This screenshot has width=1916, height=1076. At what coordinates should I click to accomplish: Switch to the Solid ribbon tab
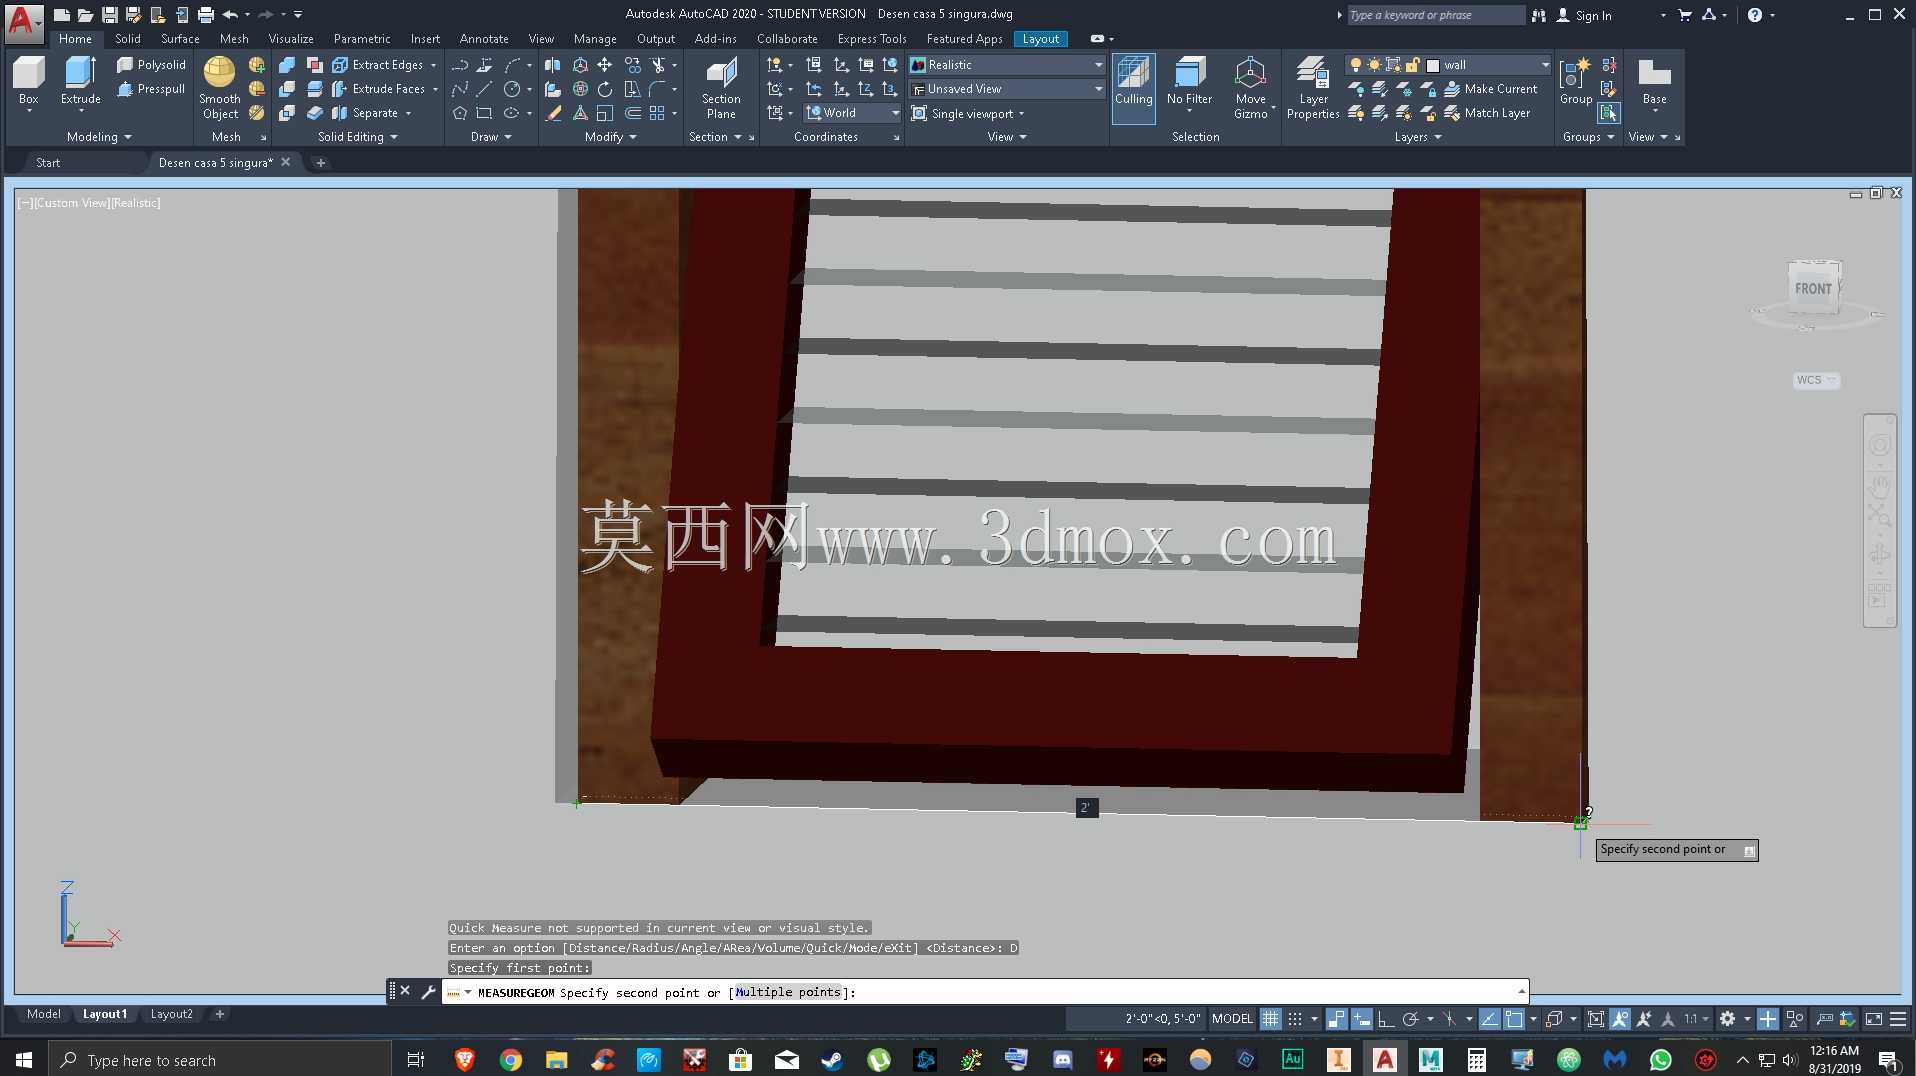click(128, 39)
